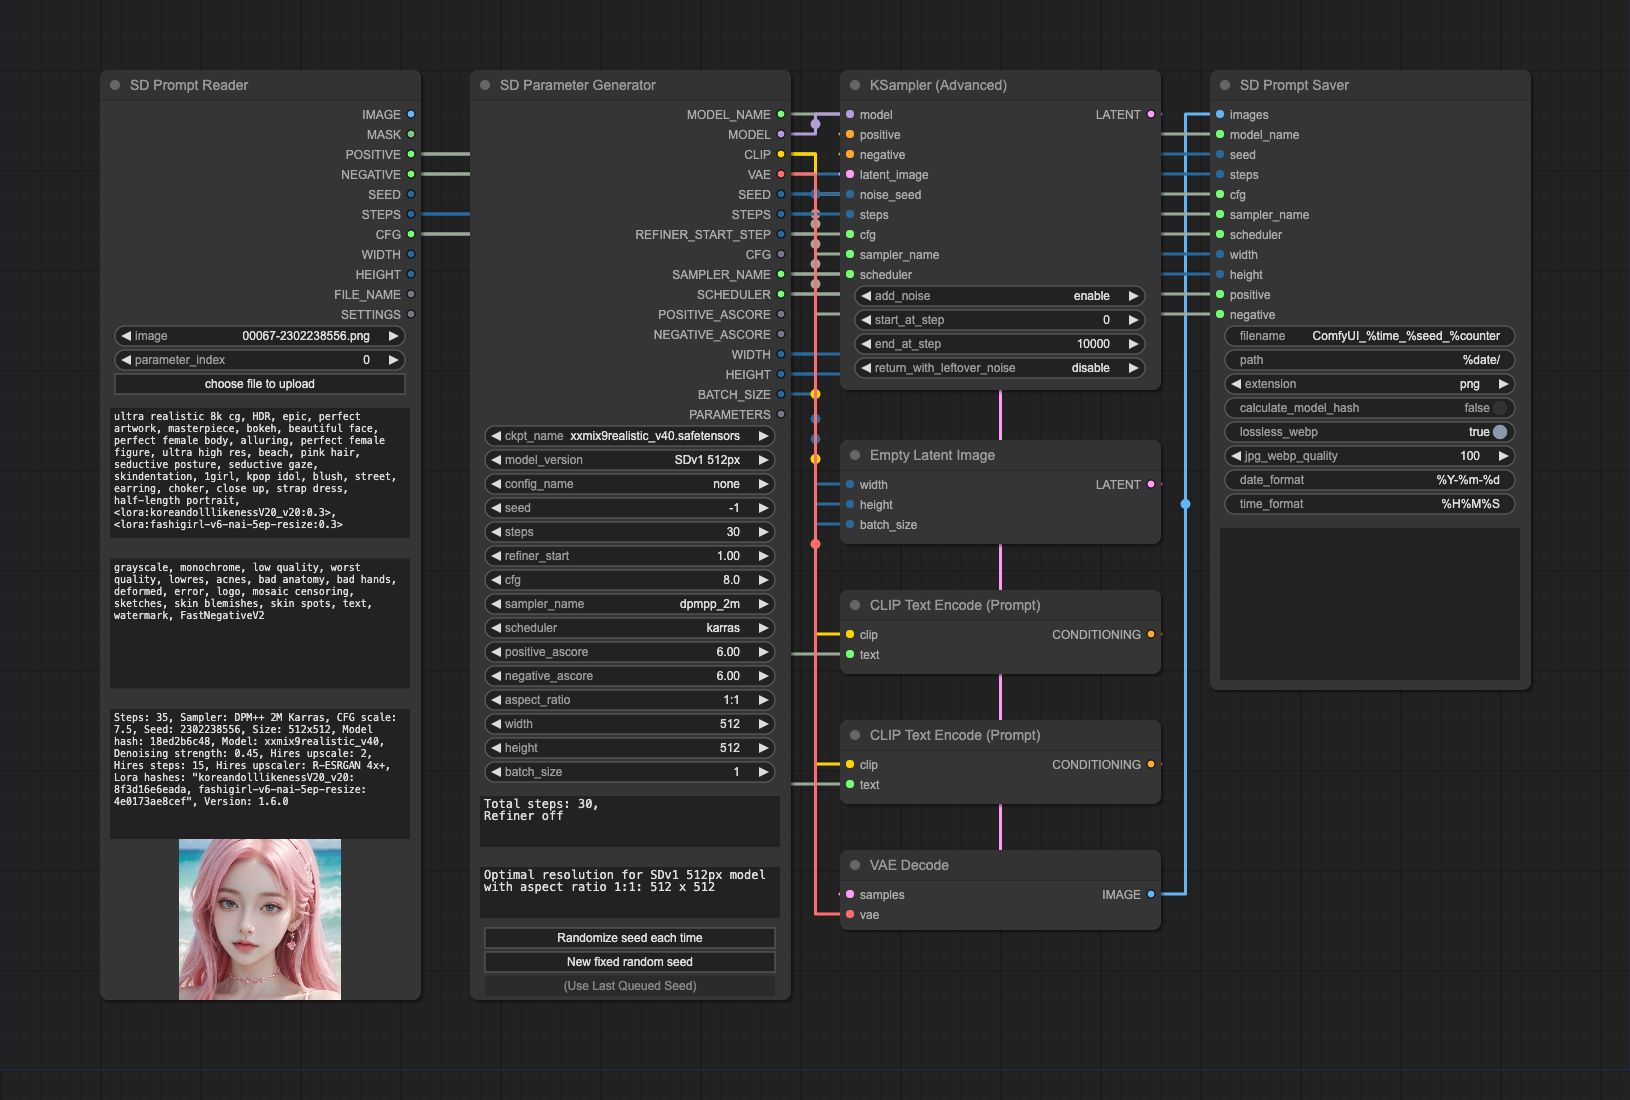
Task: Click the filename field in SD Prompt Saver
Action: 1370,336
